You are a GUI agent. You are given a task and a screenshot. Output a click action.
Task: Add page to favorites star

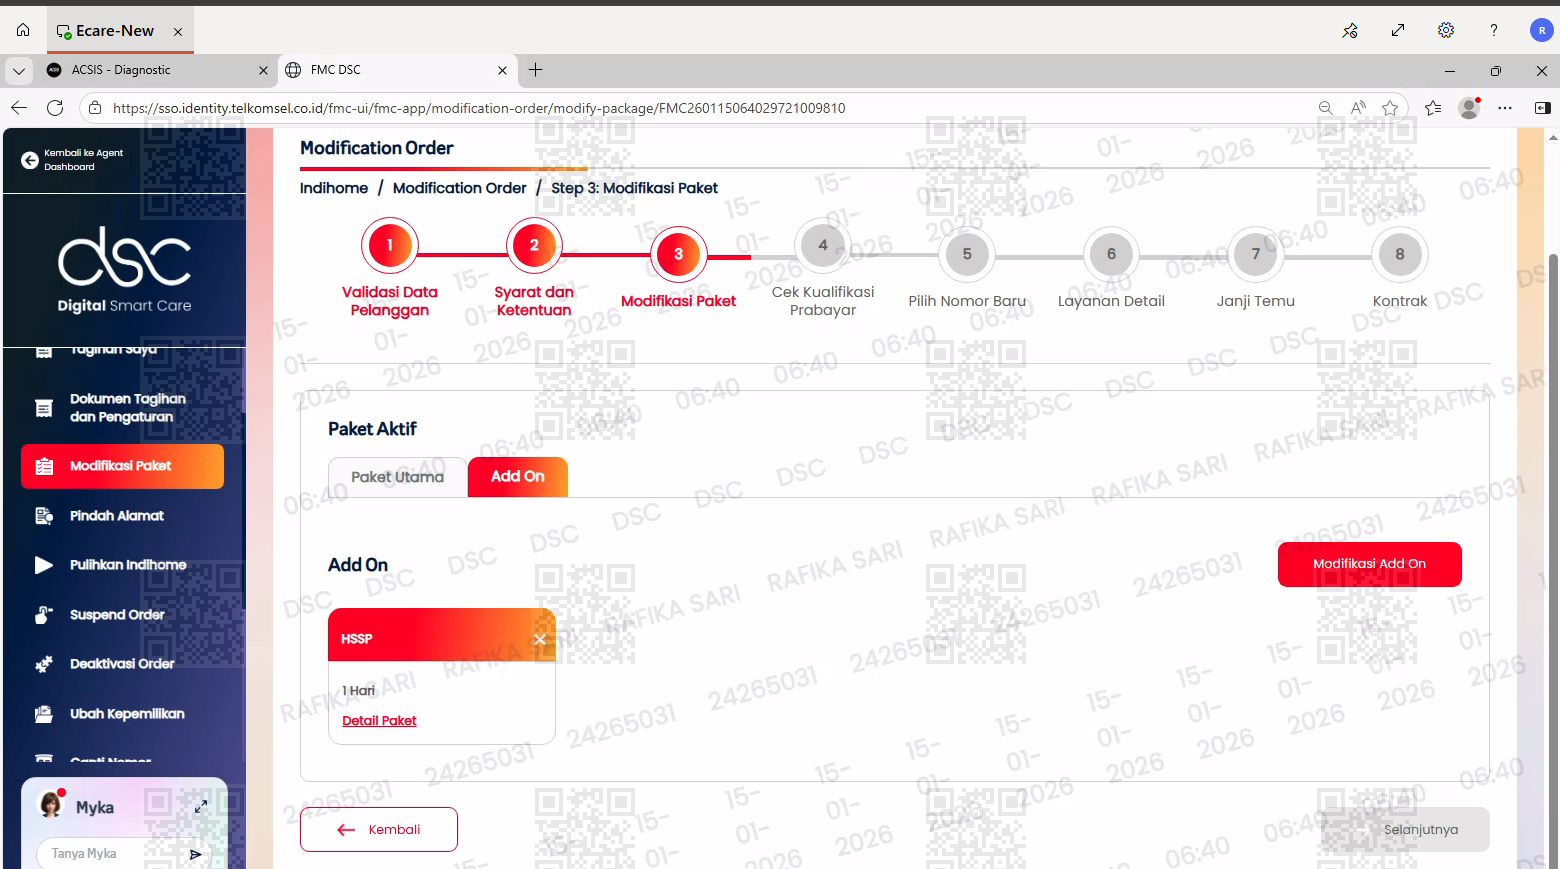(1390, 108)
